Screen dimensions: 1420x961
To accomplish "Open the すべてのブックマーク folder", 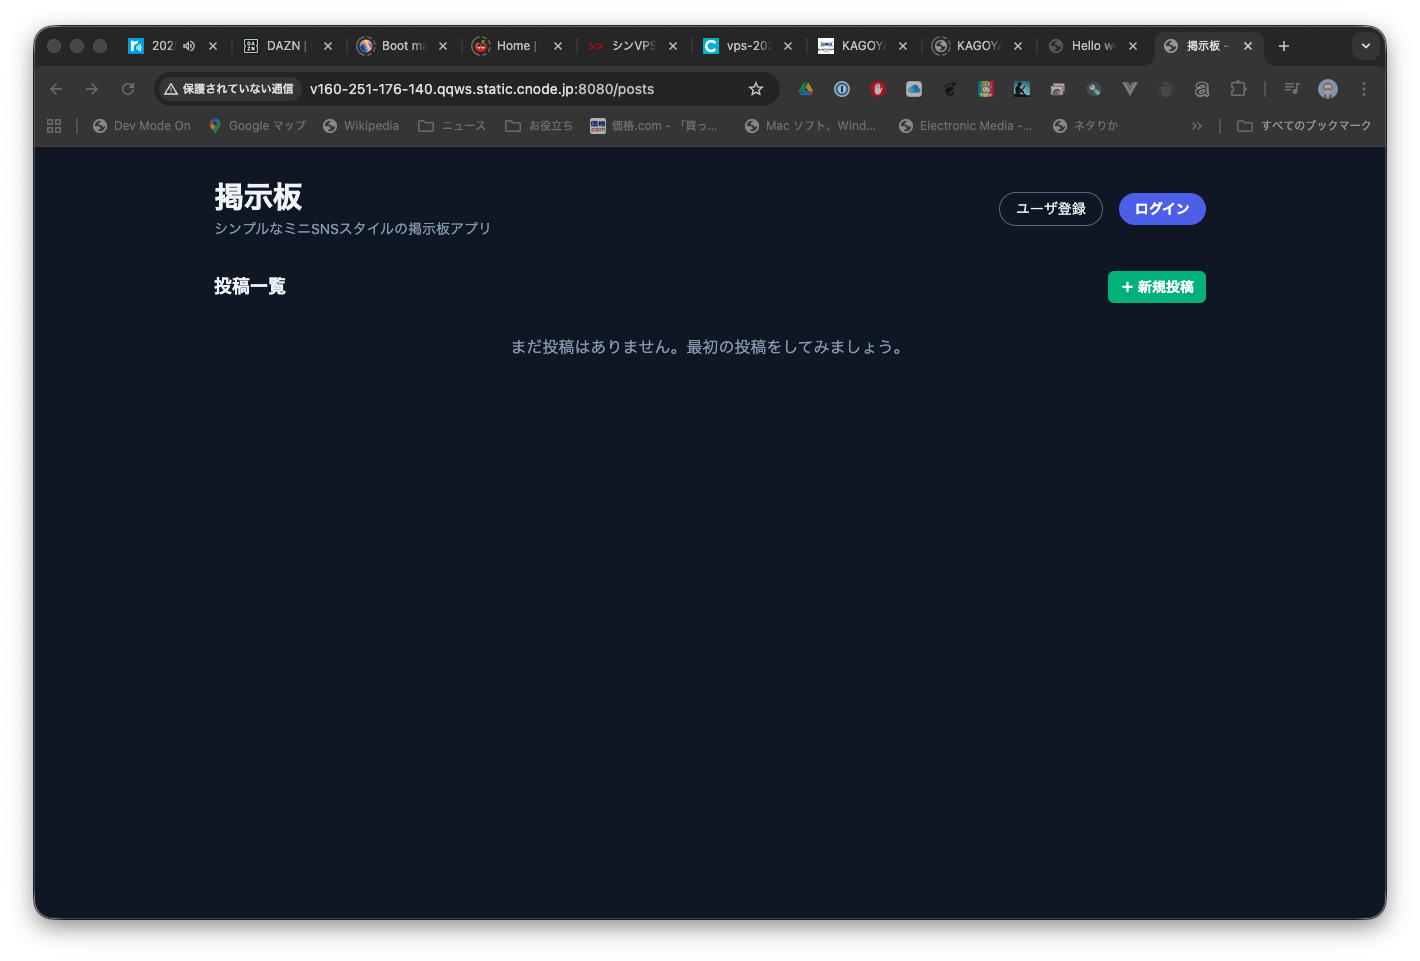I will pos(1304,126).
